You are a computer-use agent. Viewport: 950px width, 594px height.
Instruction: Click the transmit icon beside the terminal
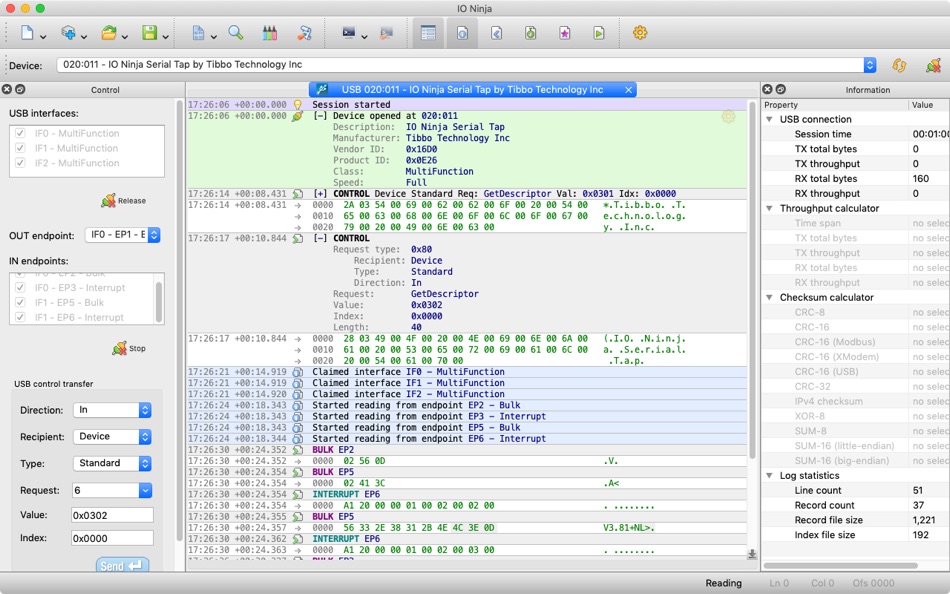[386, 33]
